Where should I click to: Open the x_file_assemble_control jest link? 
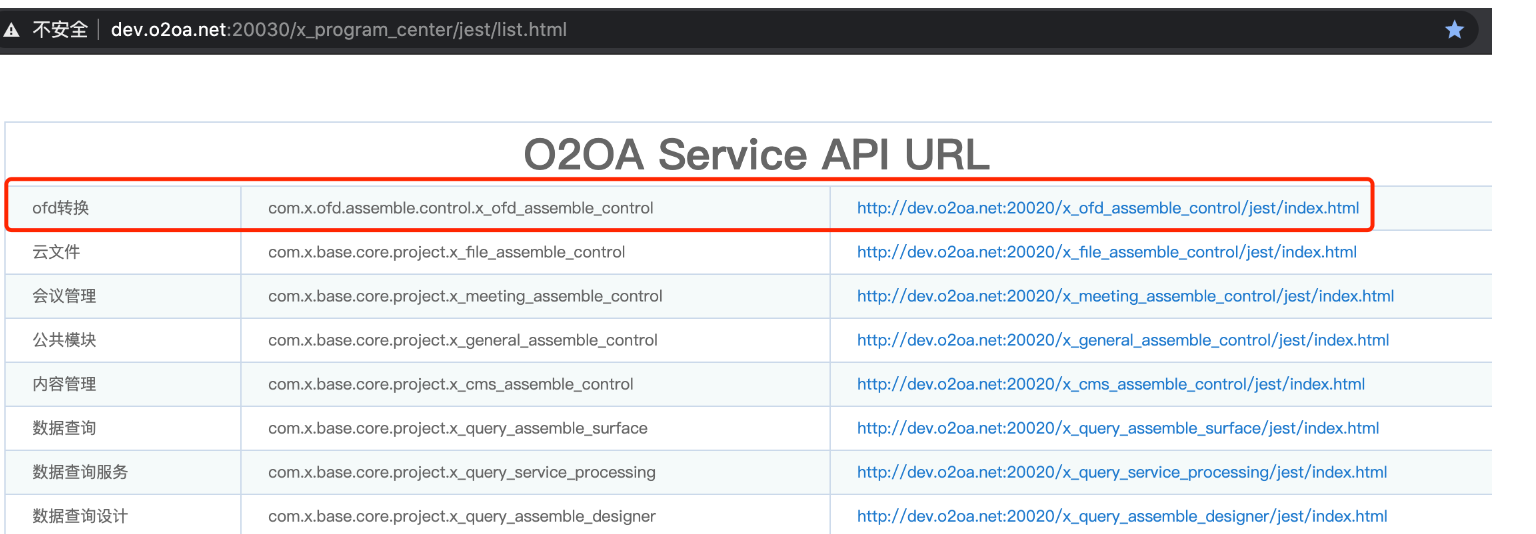coord(1106,252)
